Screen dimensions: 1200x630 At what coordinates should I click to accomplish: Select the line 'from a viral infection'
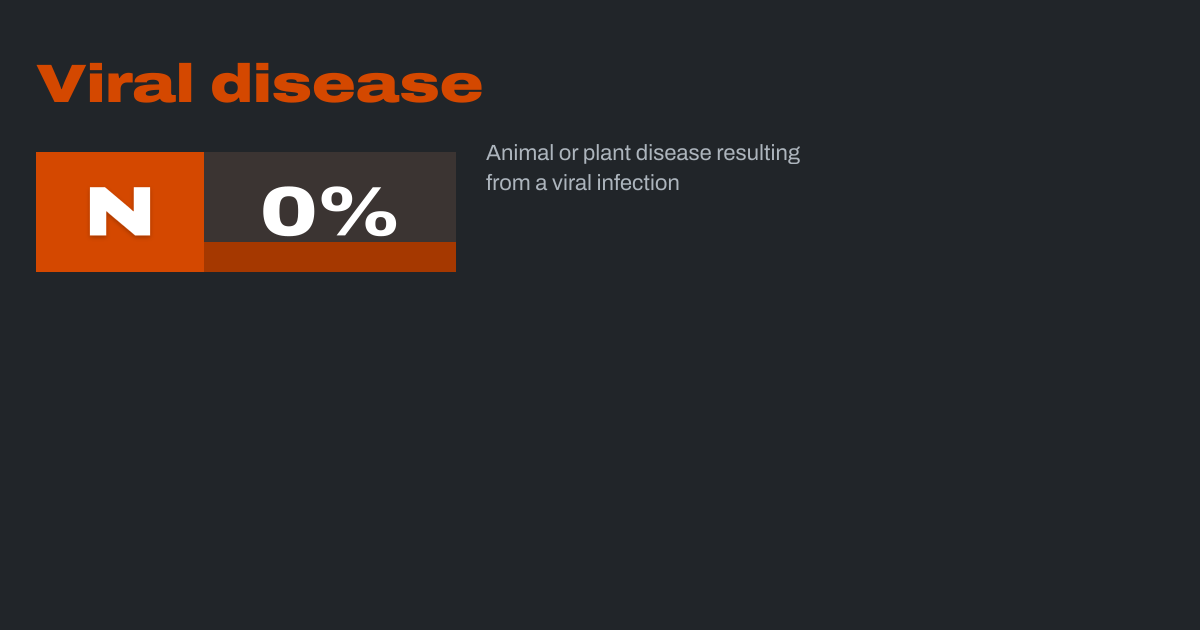point(582,183)
